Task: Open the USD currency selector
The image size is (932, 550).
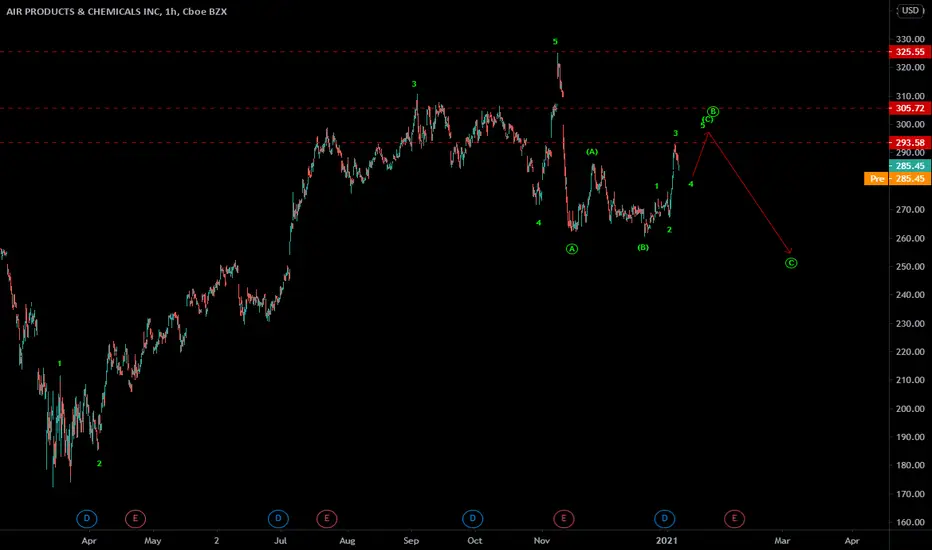Action: [x=910, y=11]
